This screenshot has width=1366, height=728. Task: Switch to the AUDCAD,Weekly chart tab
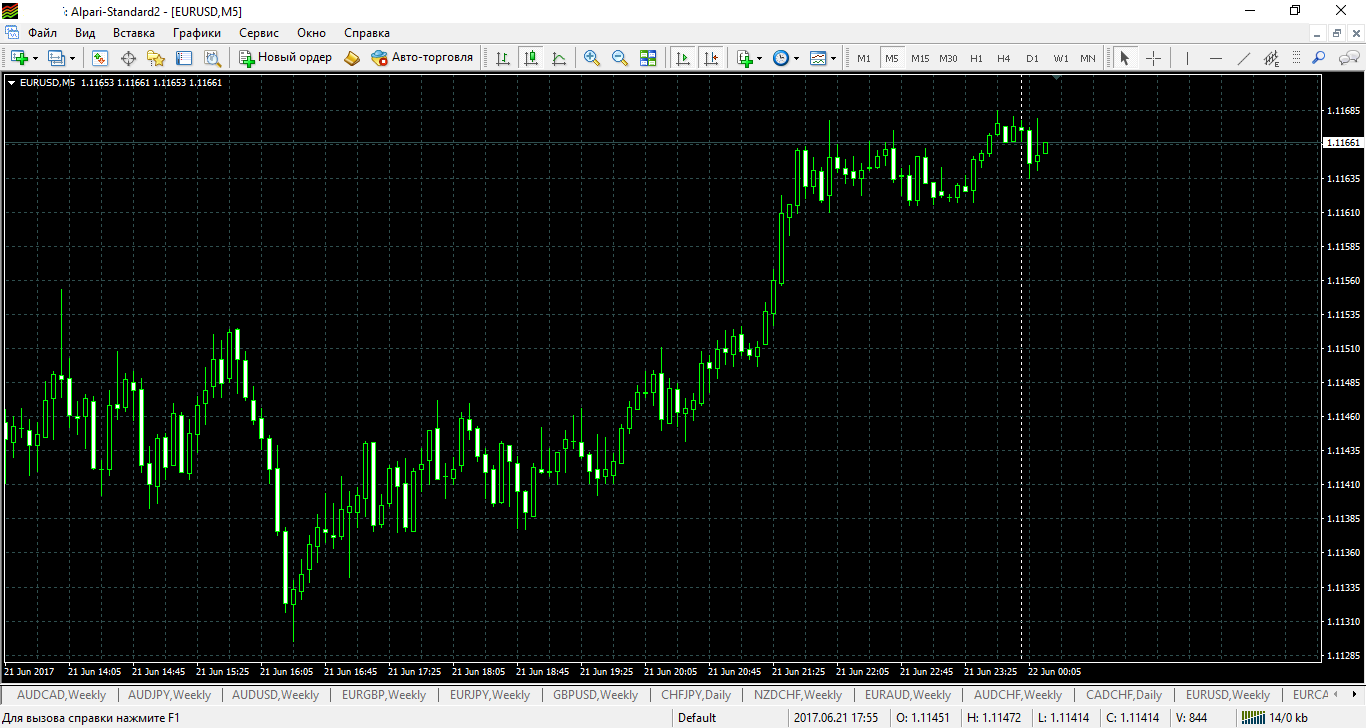61,695
